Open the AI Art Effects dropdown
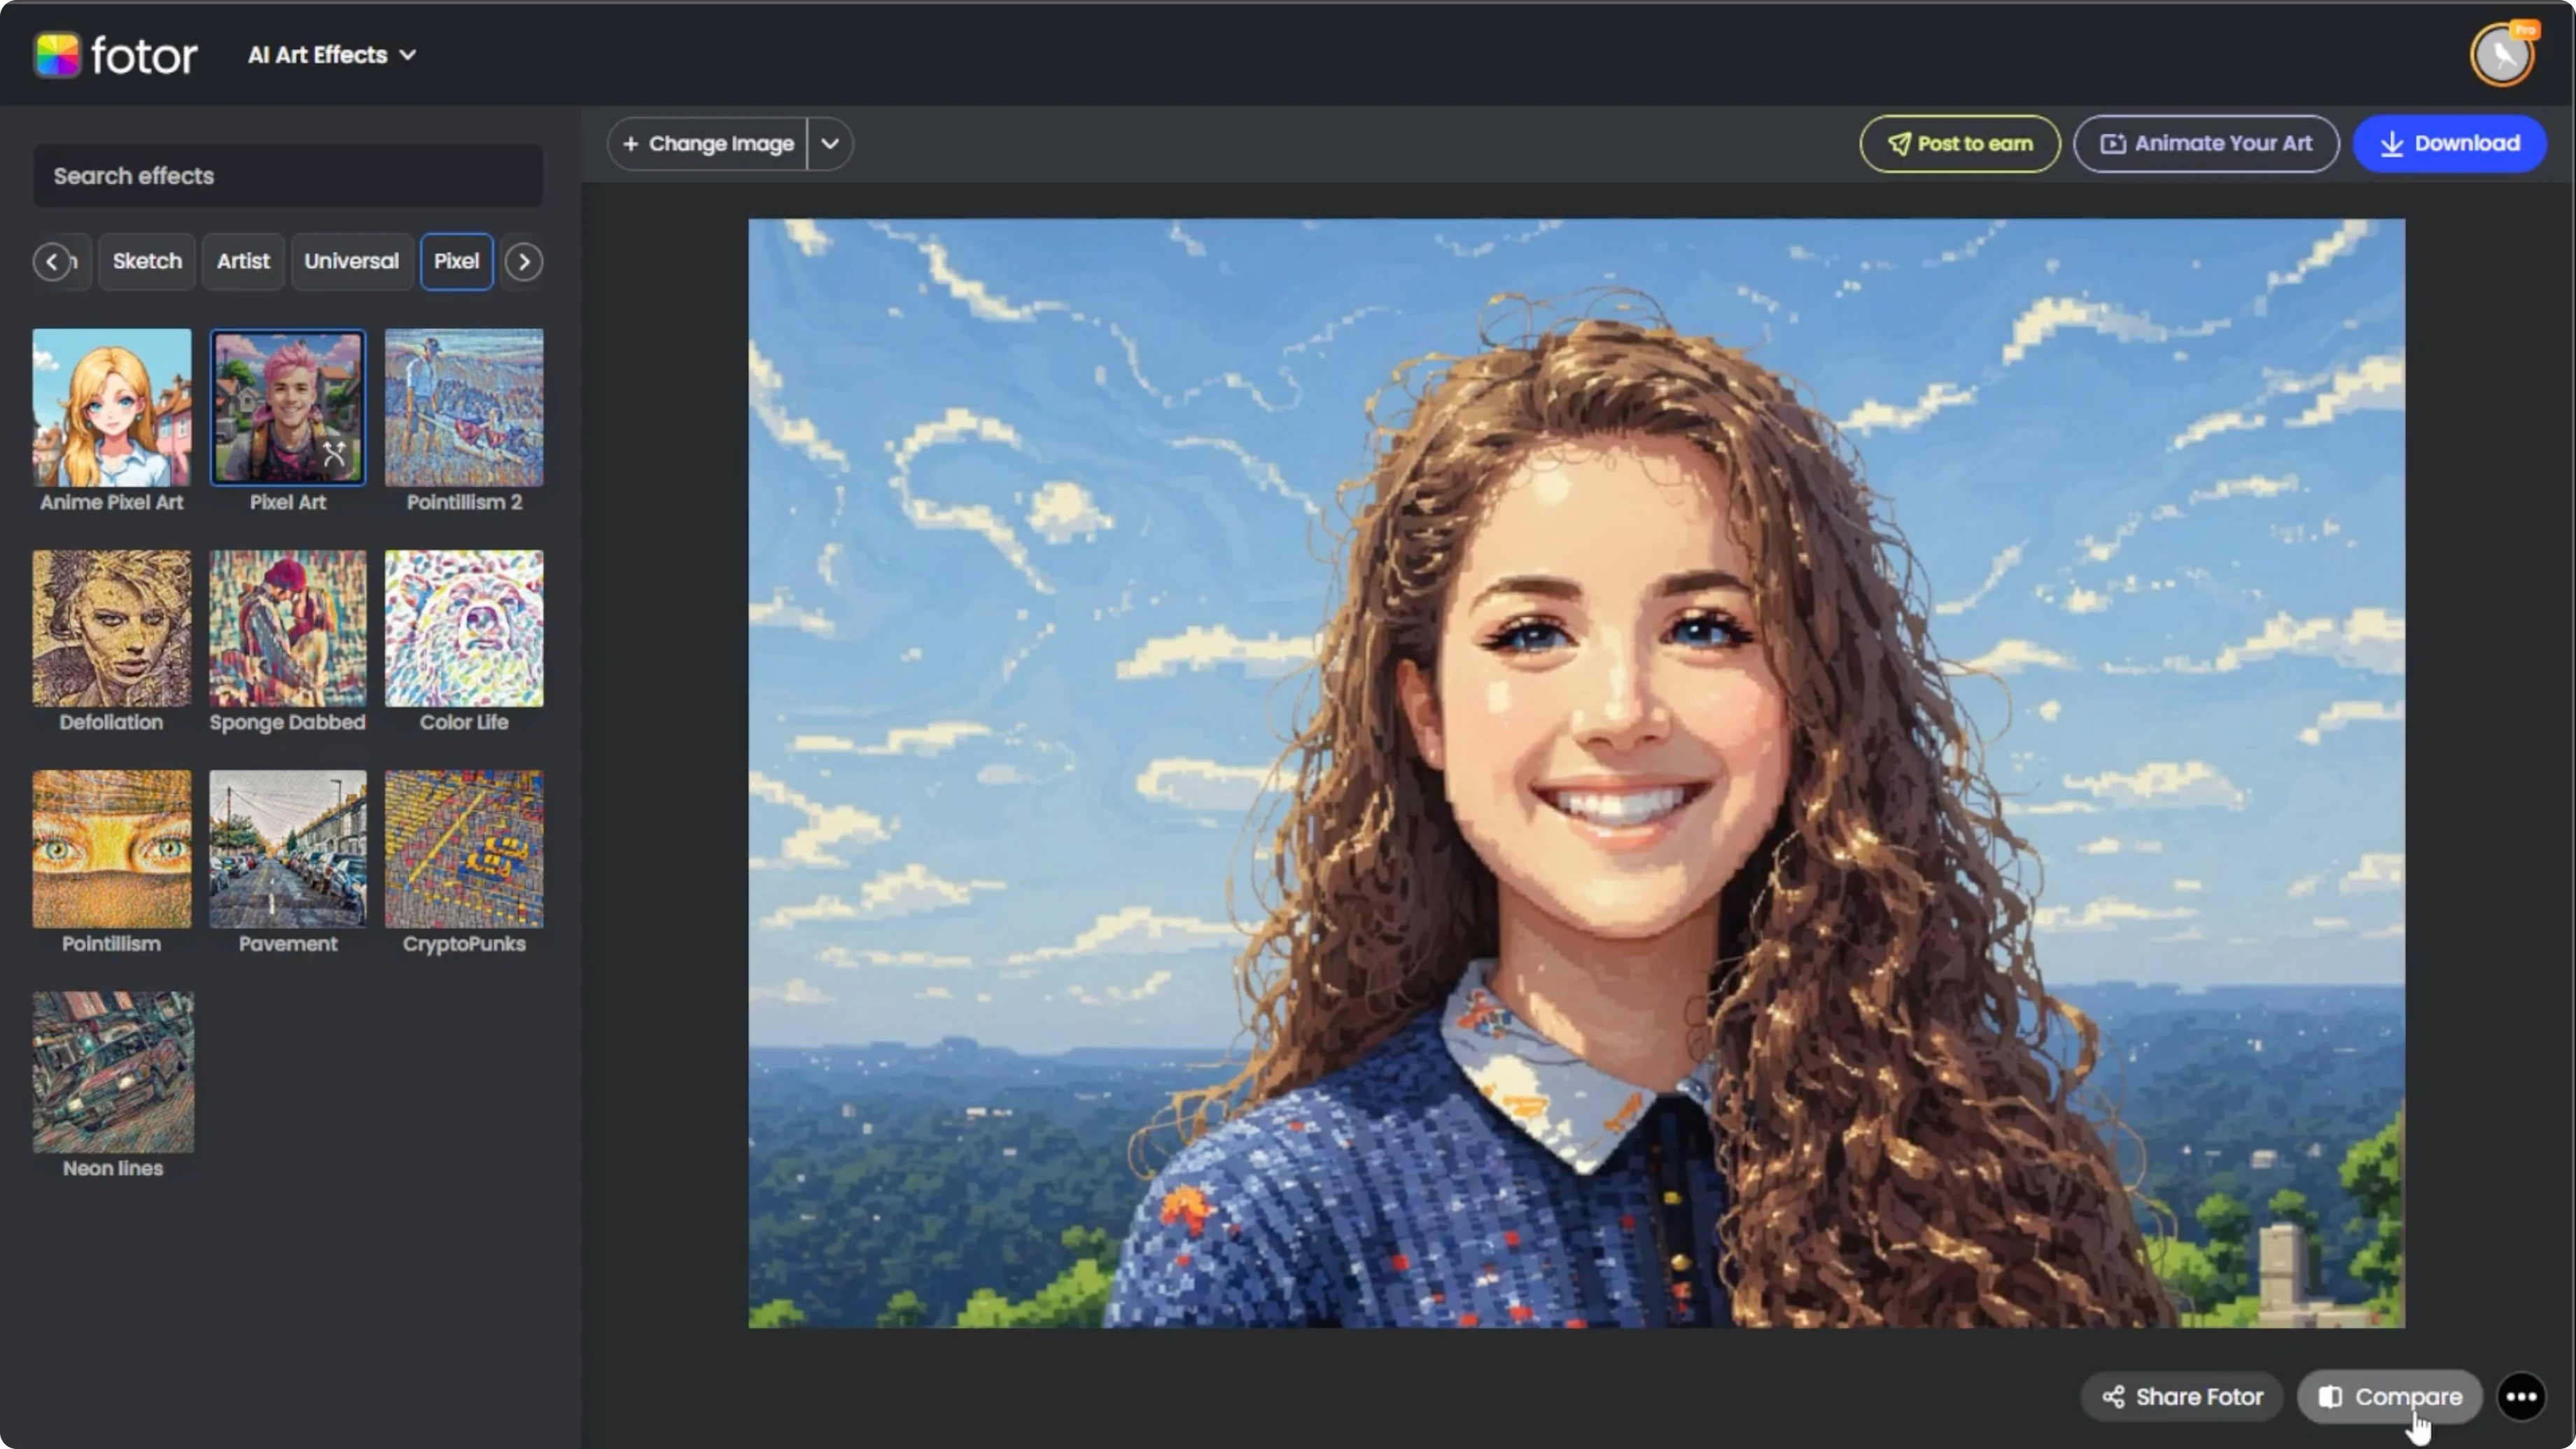Image resolution: width=2576 pixels, height=1449 pixels. point(332,55)
